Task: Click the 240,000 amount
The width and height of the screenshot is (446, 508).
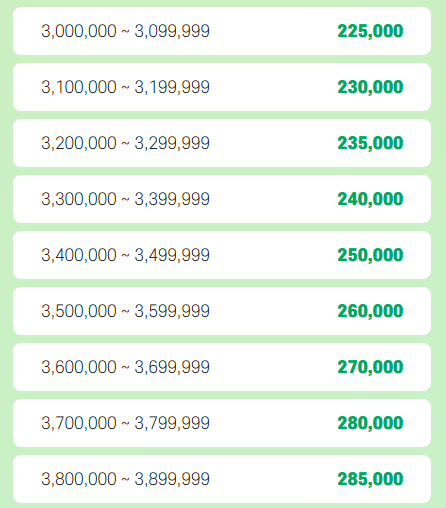Action: 370,199
